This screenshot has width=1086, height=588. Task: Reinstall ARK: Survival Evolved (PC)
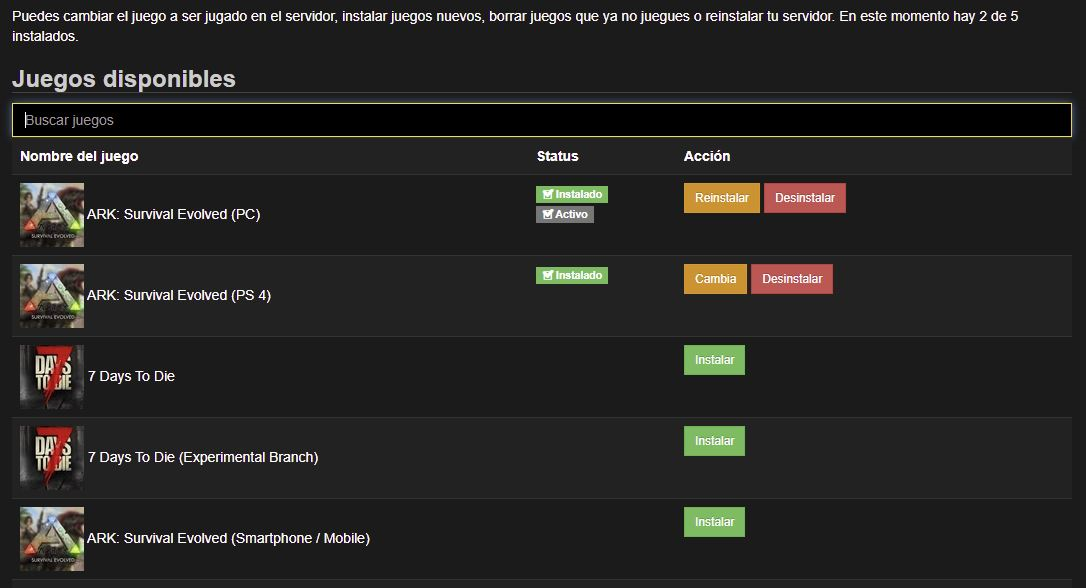[x=722, y=198]
